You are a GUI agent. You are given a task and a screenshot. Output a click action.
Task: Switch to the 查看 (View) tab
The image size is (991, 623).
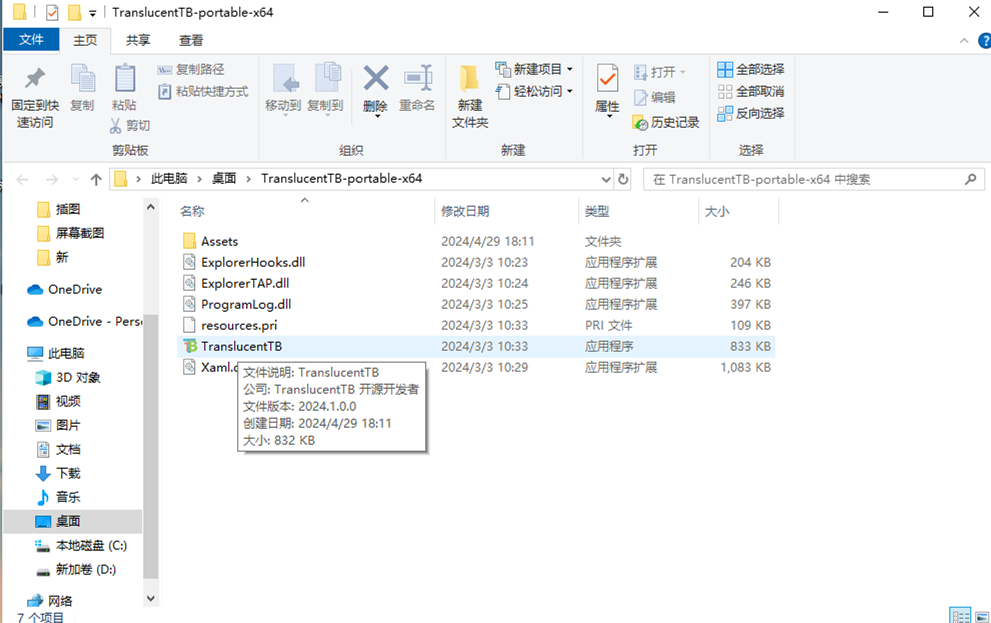(x=191, y=40)
